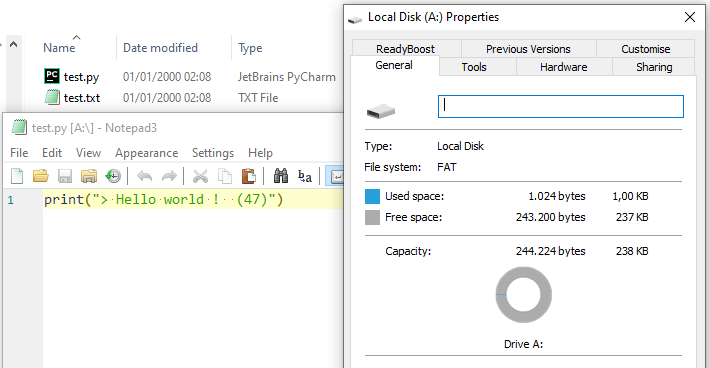Click the Date modified column header
This screenshot has width=710, height=368.
[160, 48]
